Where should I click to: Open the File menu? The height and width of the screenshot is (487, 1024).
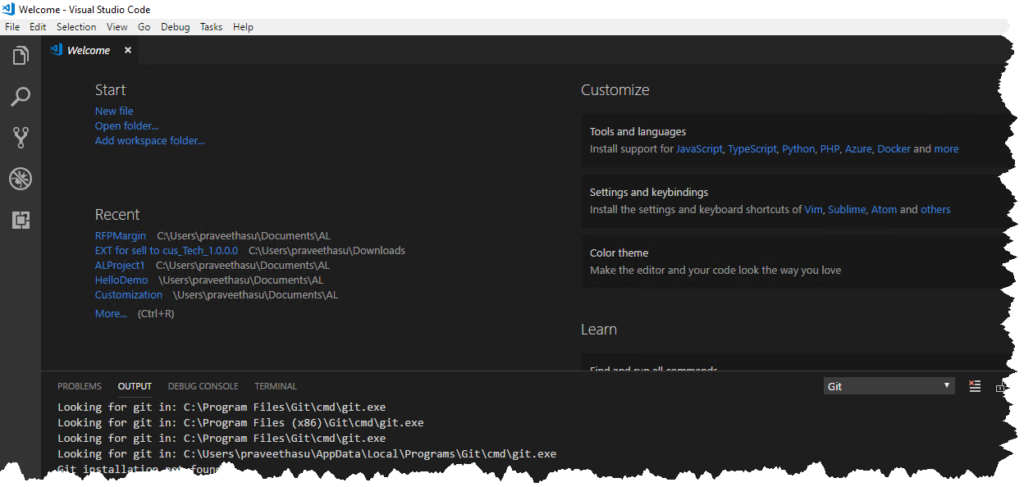(12, 27)
